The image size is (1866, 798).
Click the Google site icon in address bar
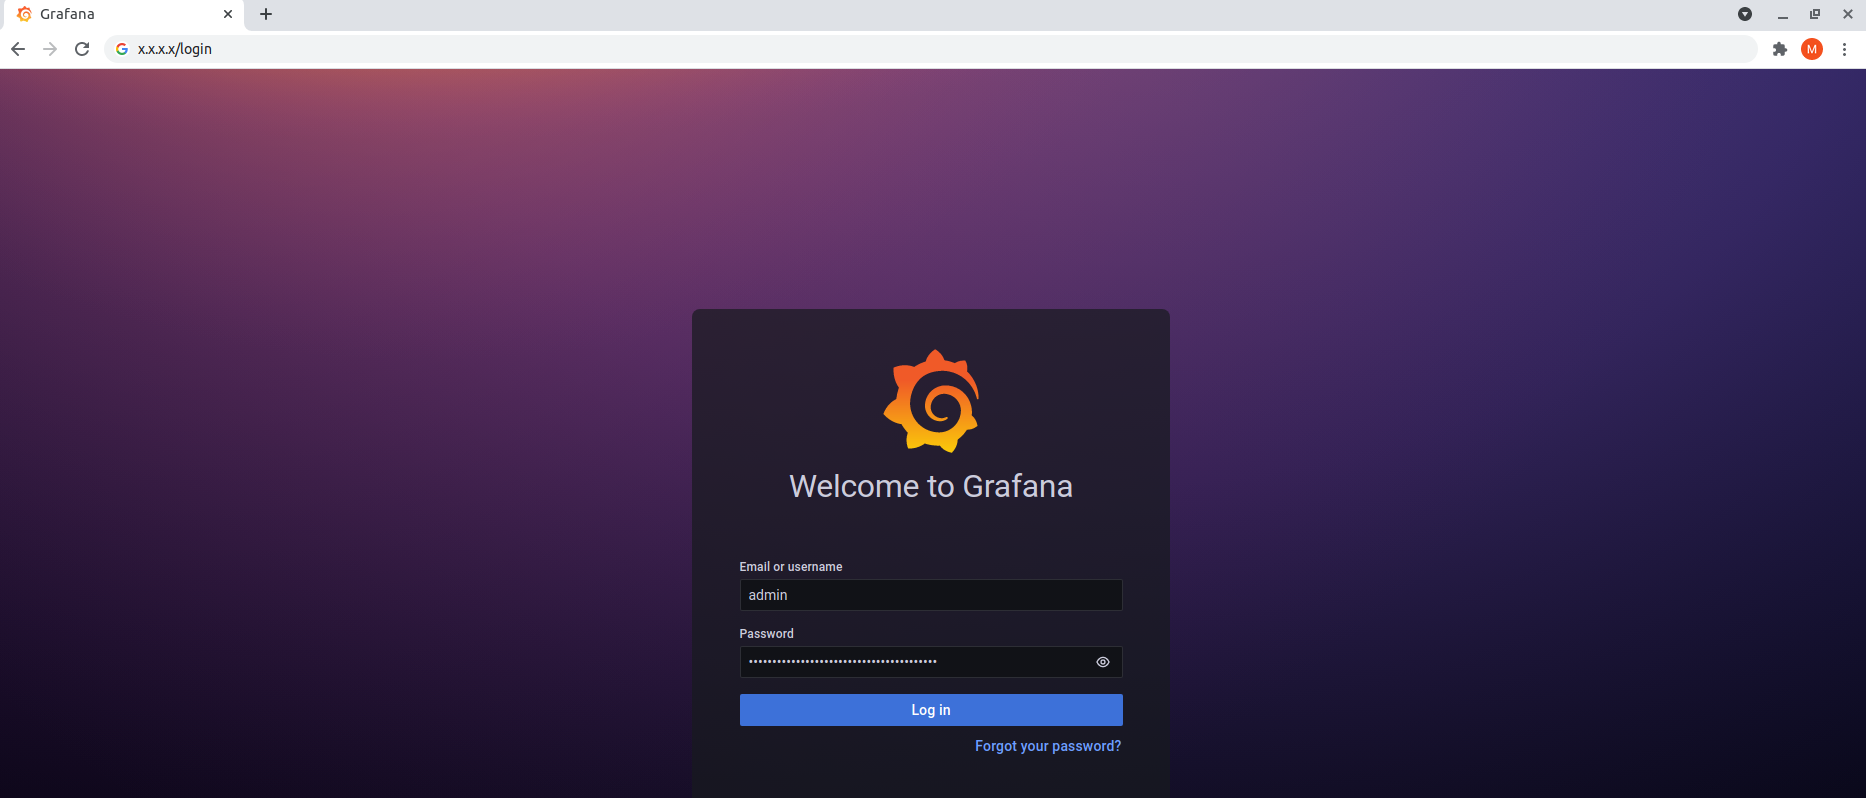click(122, 49)
